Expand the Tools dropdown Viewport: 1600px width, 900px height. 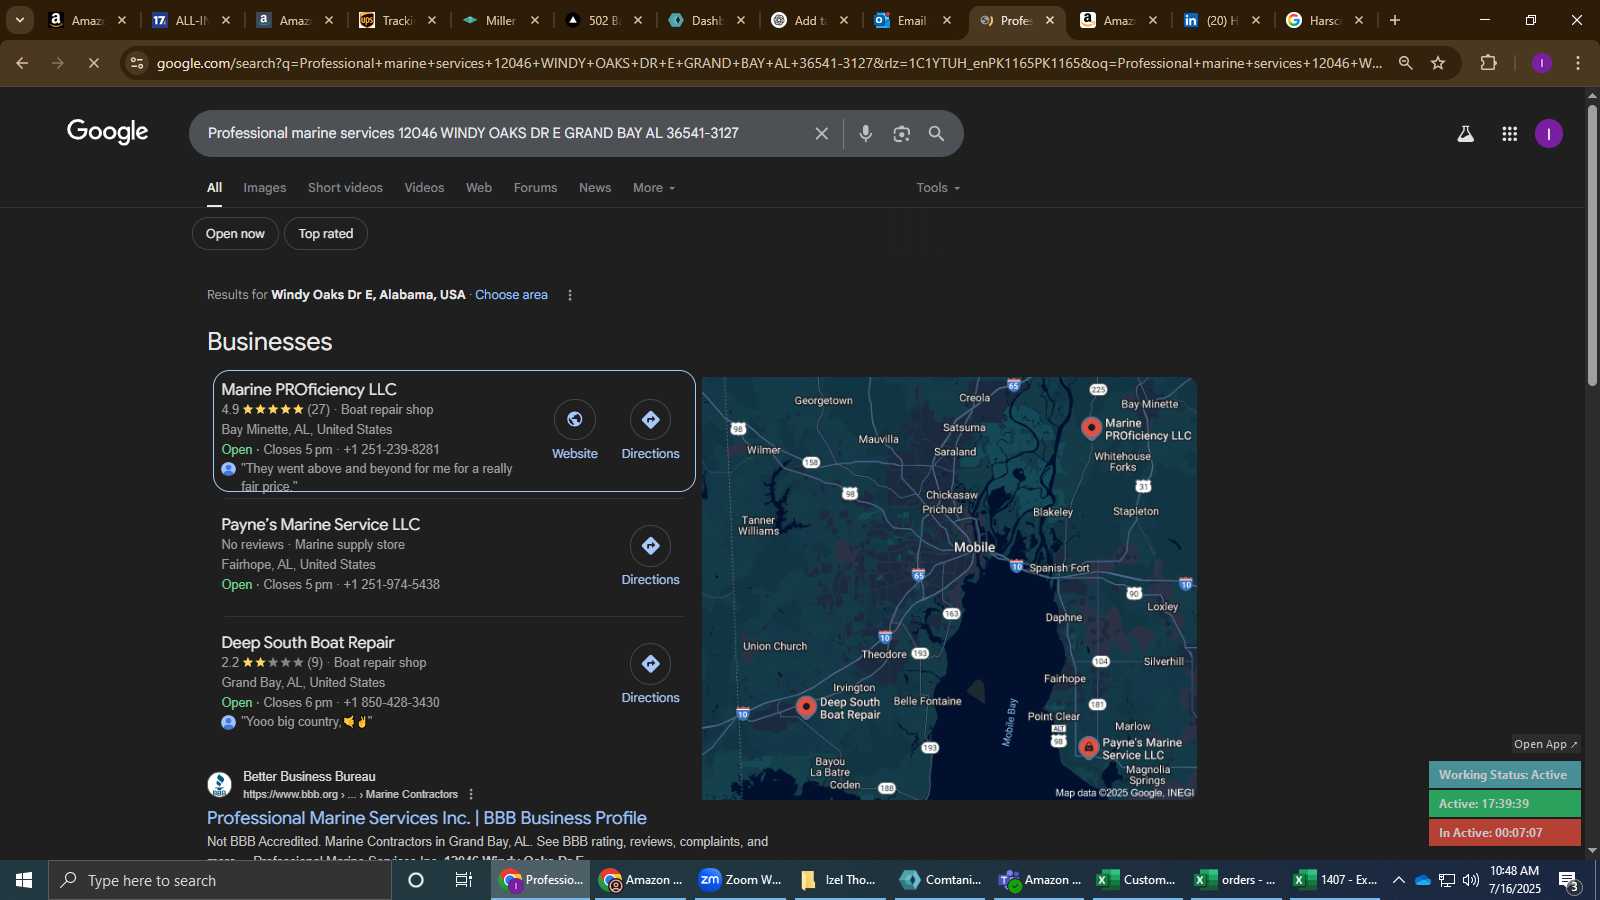tap(938, 188)
